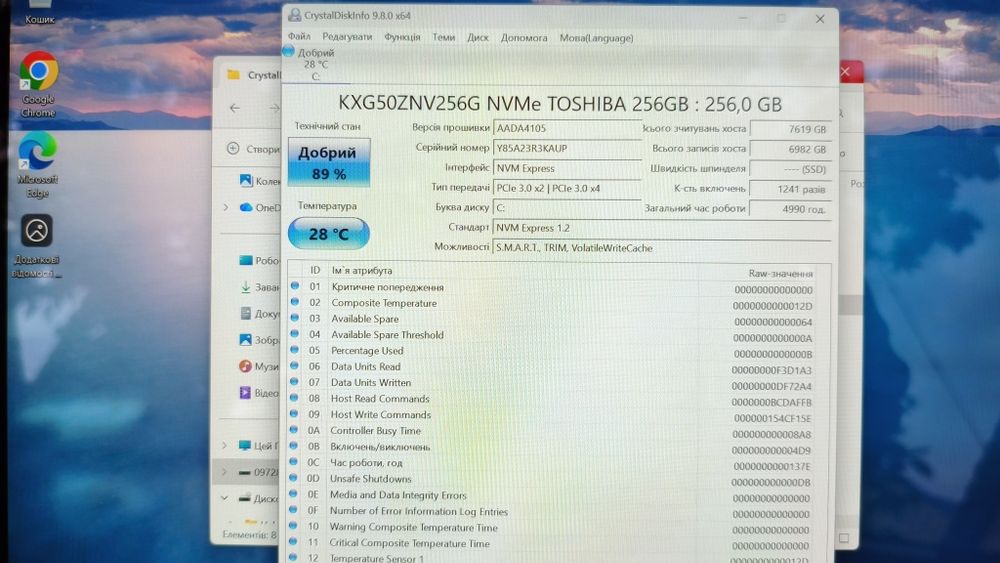Select Number of Error Information Log Entries row

coord(550,512)
